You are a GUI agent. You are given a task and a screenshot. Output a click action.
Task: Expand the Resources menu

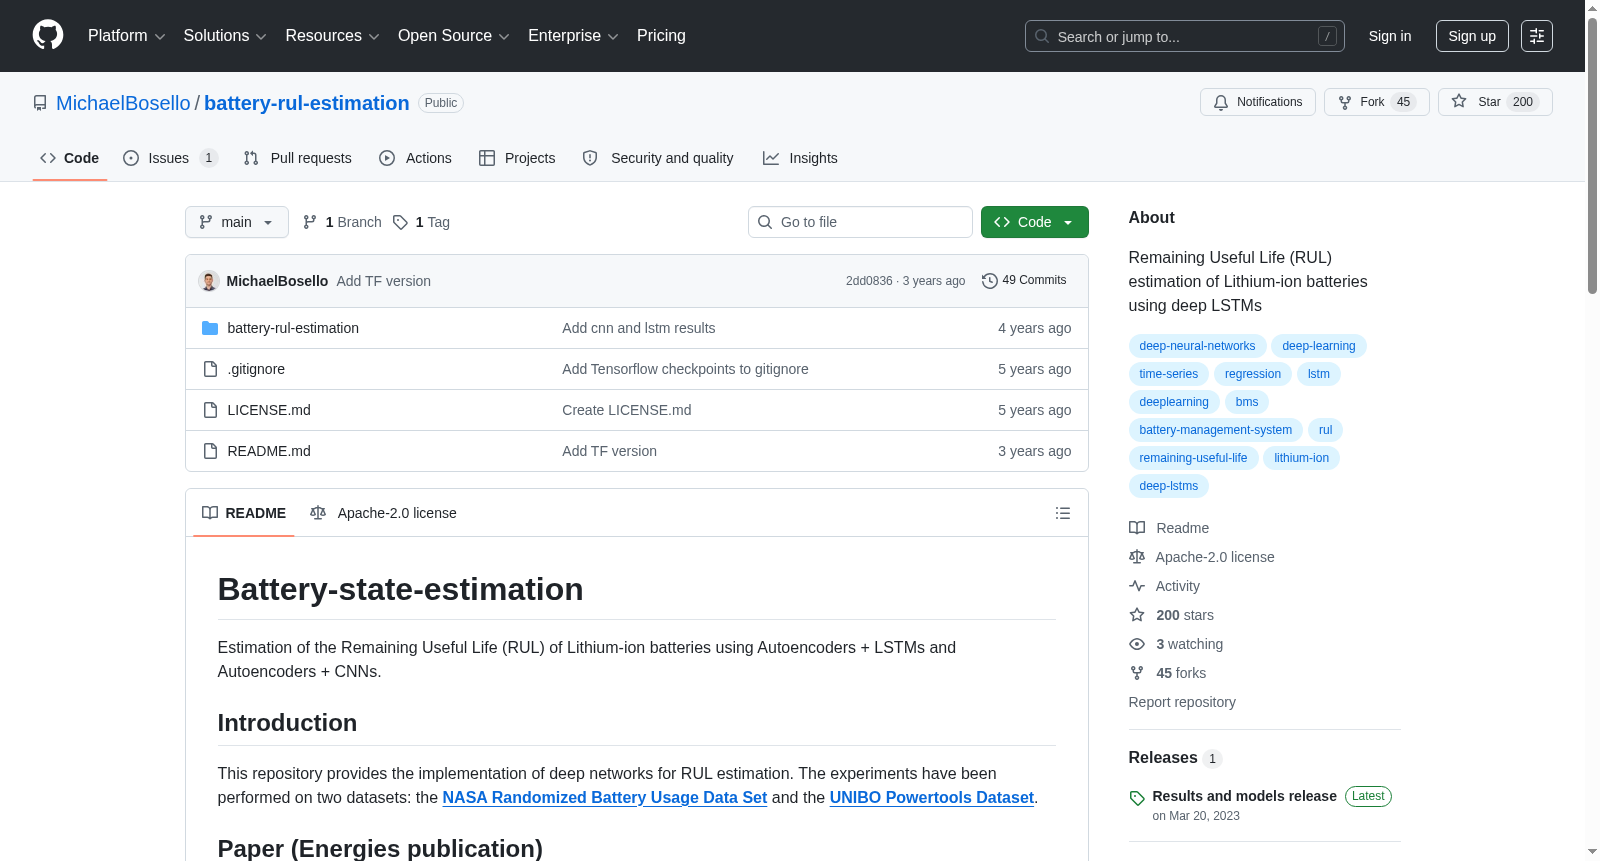[332, 36]
